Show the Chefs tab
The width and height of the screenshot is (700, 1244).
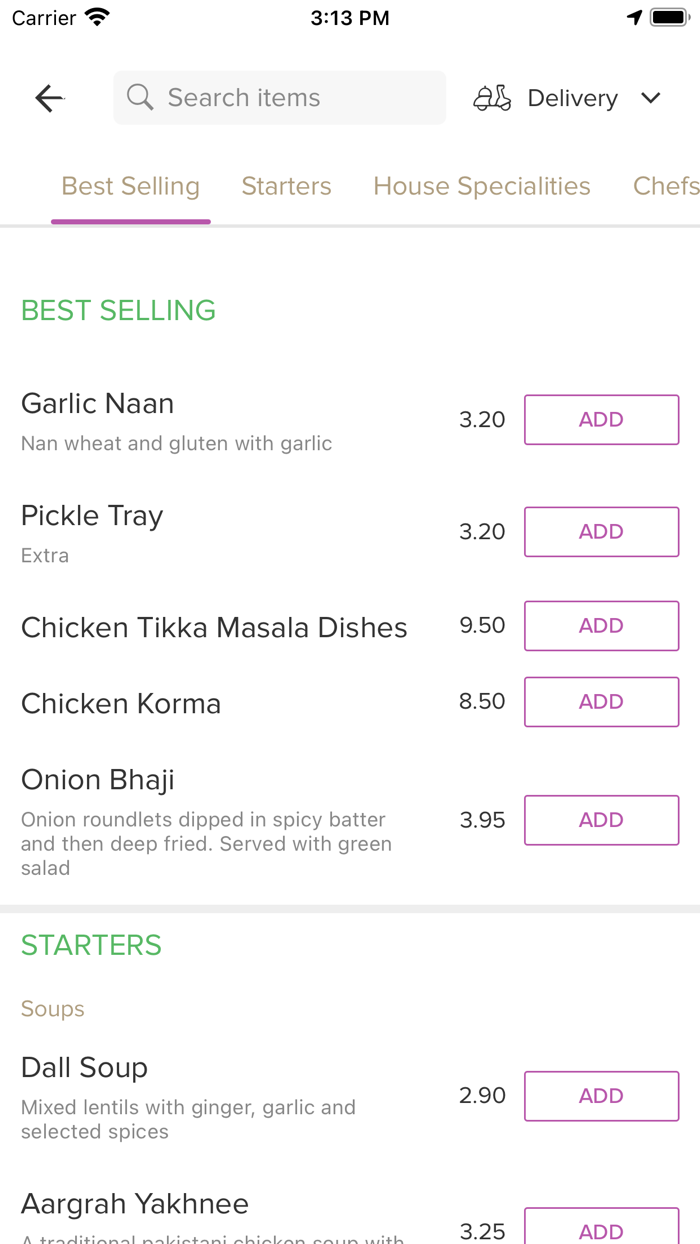[x=665, y=186]
